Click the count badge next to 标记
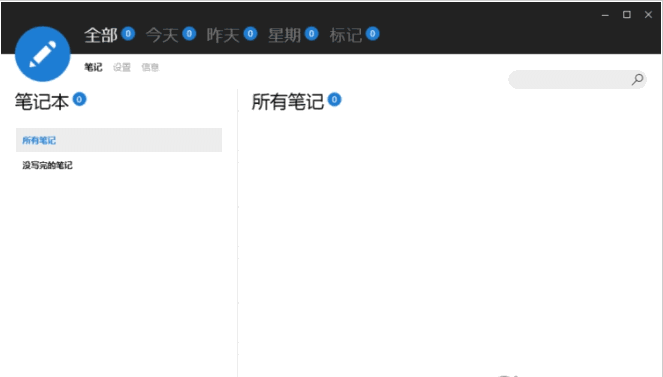 pyautogui.click(x=373, y=34)
